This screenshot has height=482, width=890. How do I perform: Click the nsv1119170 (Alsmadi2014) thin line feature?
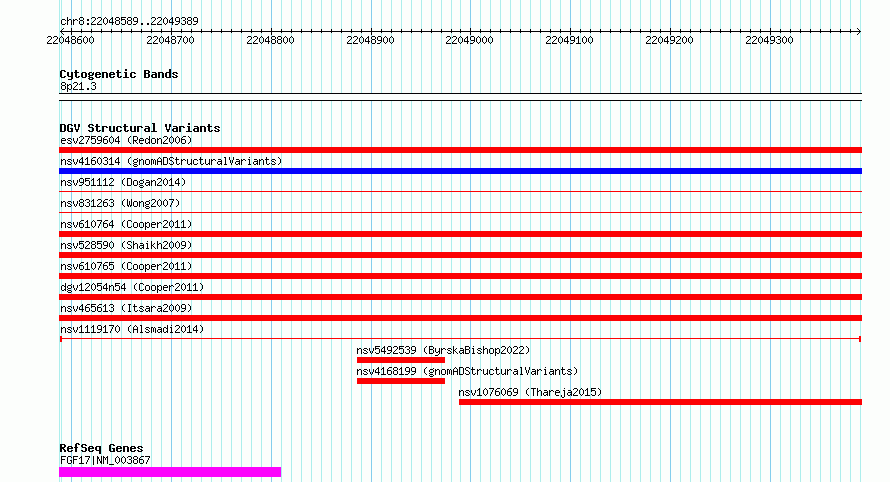460,339
